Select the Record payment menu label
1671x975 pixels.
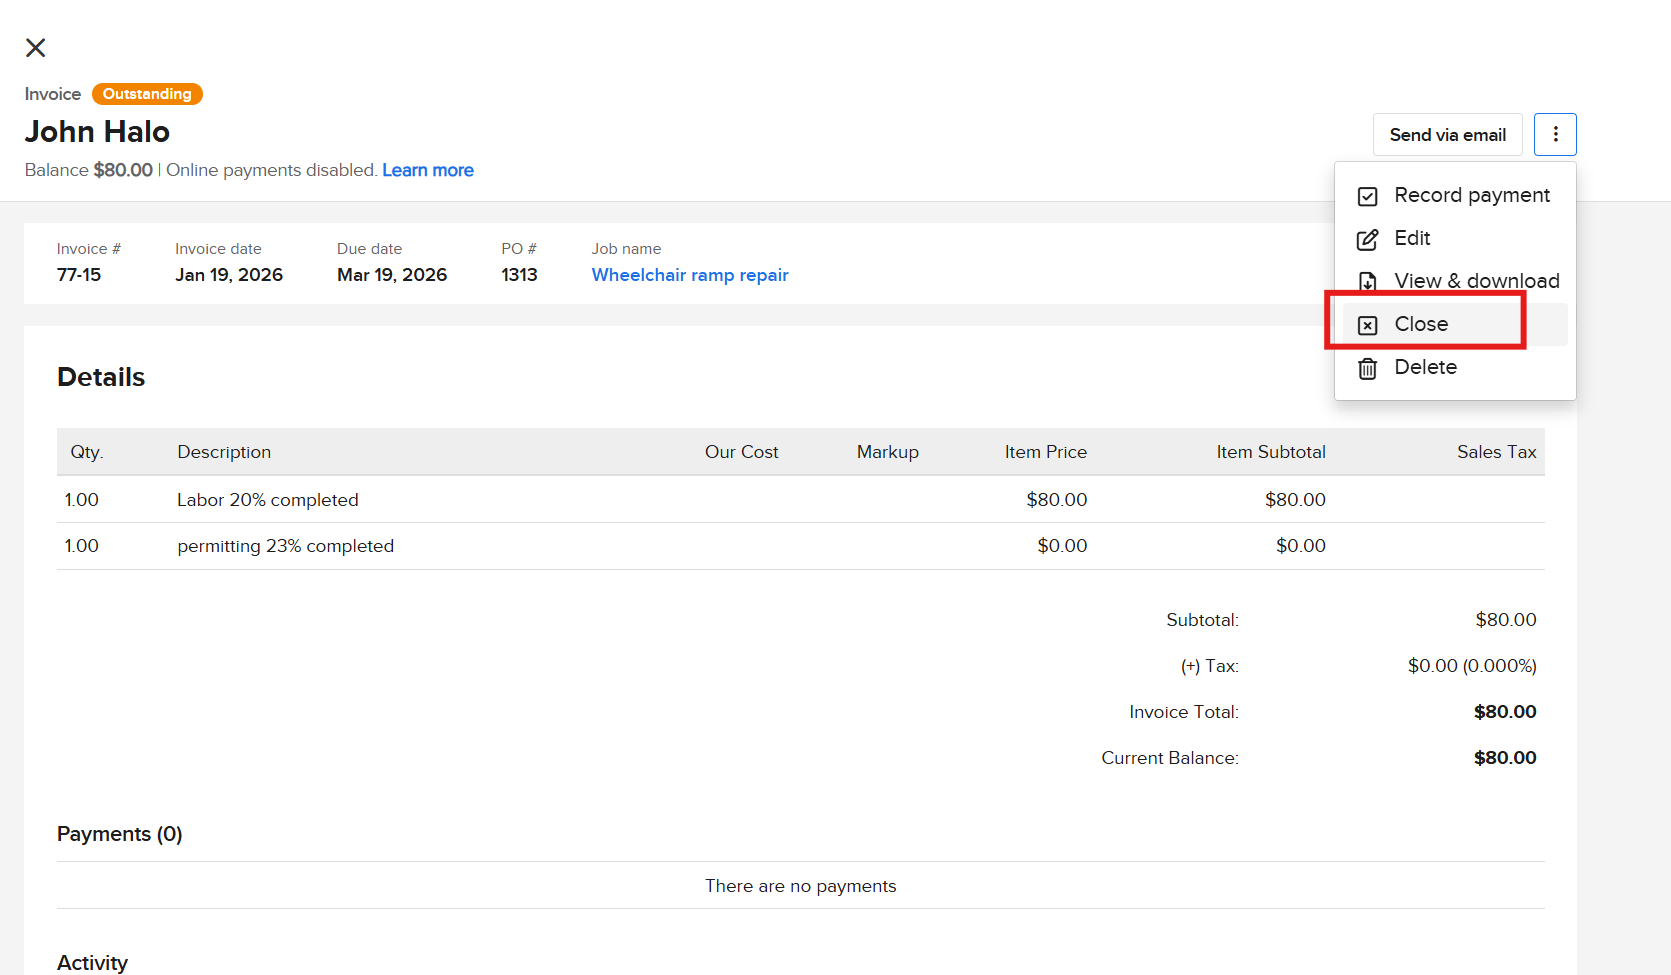(1472, 195)
